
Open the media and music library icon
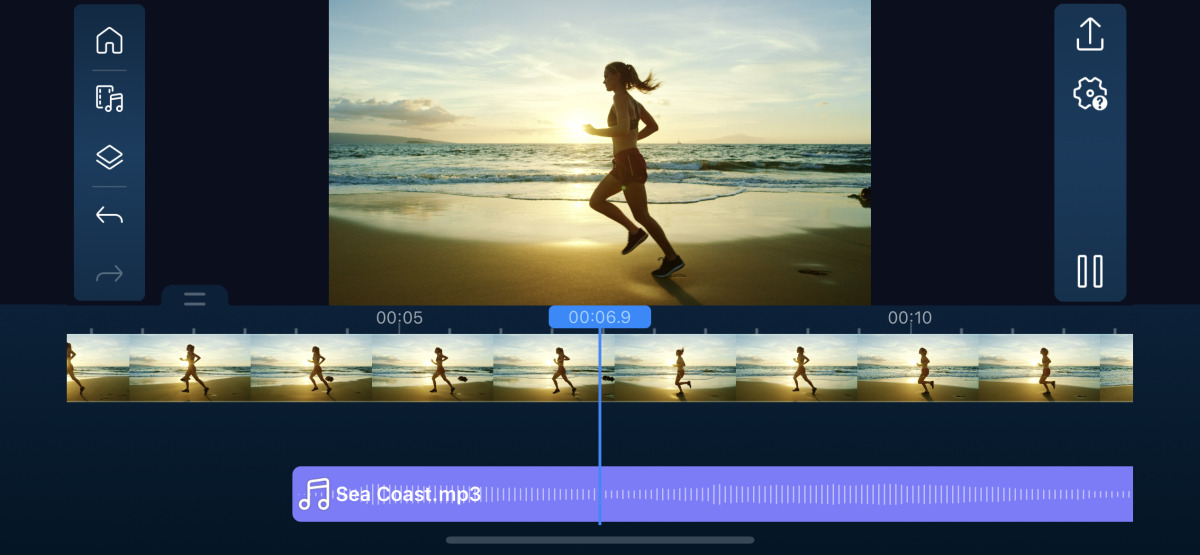109,99
